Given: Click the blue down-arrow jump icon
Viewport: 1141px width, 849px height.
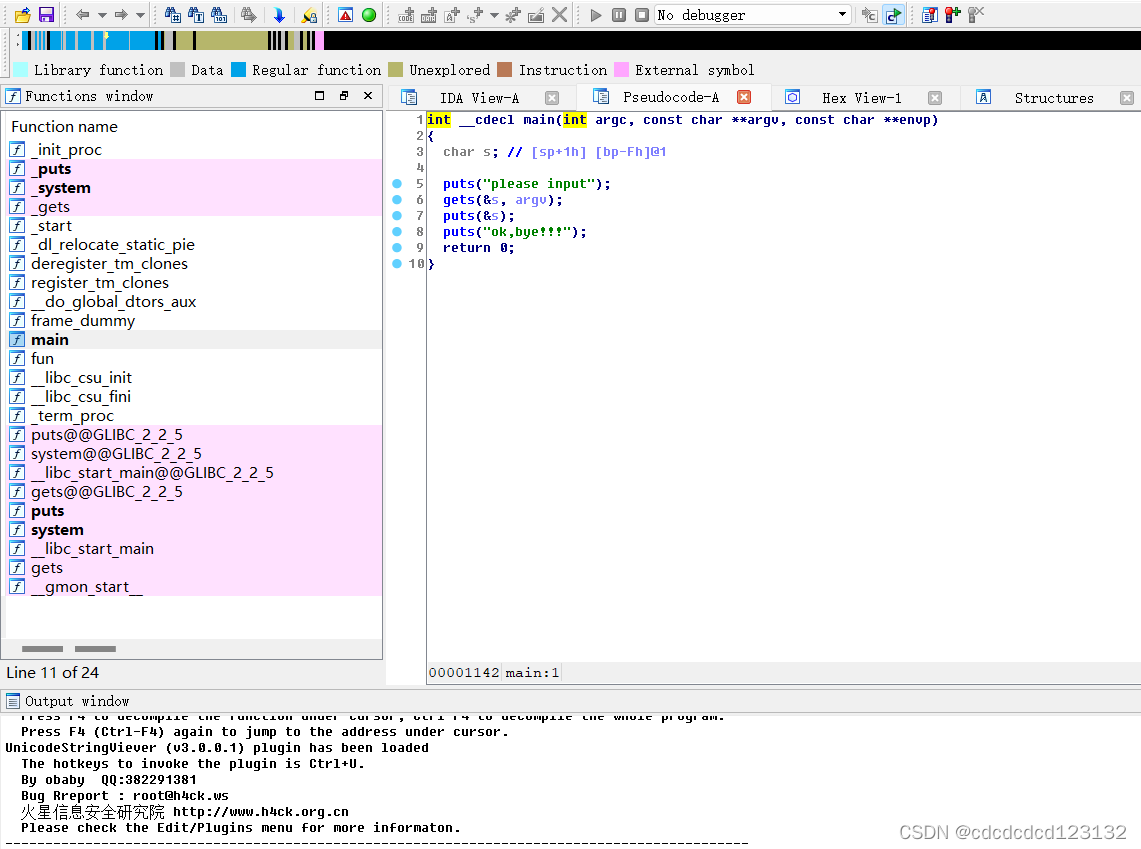Looking at the screenshot, I should pos(279,15).
